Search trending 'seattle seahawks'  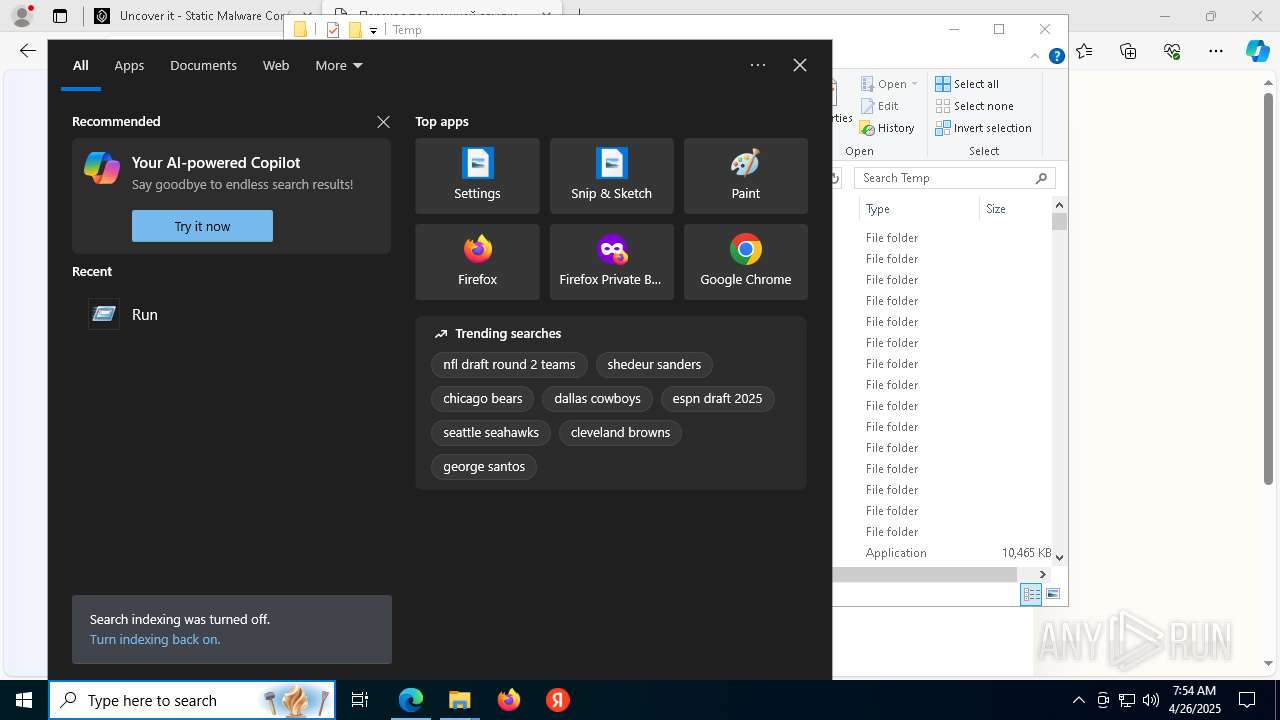click(x=491, y=433)
